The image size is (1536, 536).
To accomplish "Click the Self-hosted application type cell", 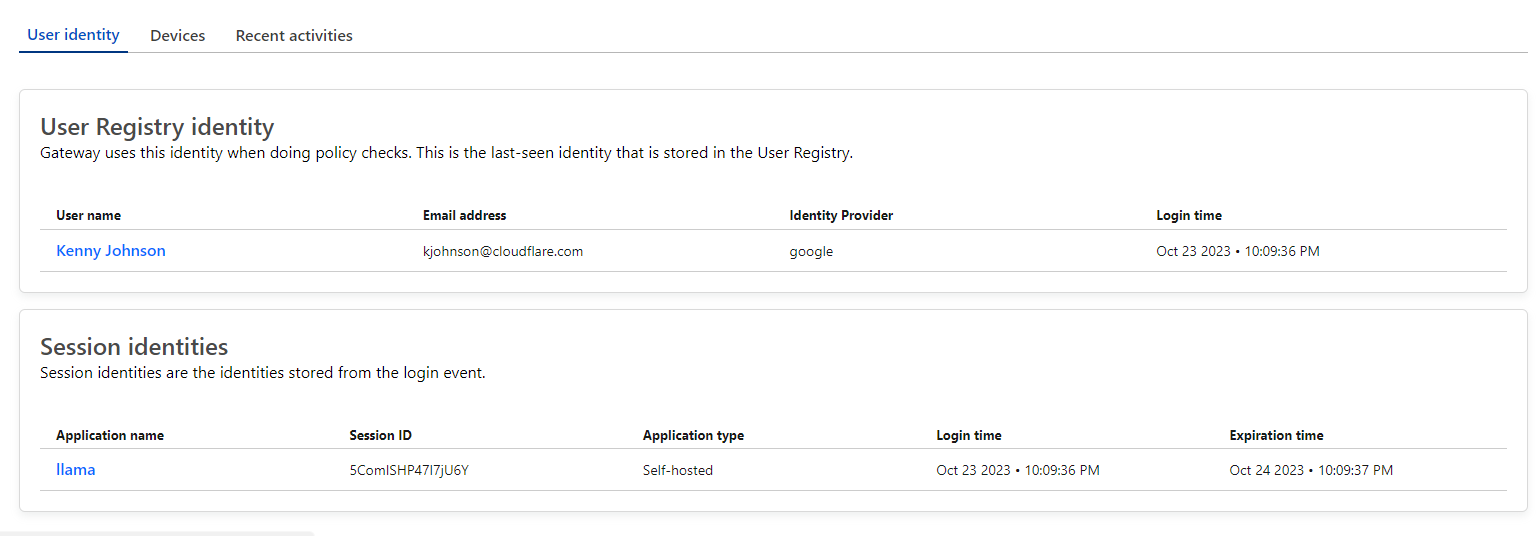I will point(678,471).
